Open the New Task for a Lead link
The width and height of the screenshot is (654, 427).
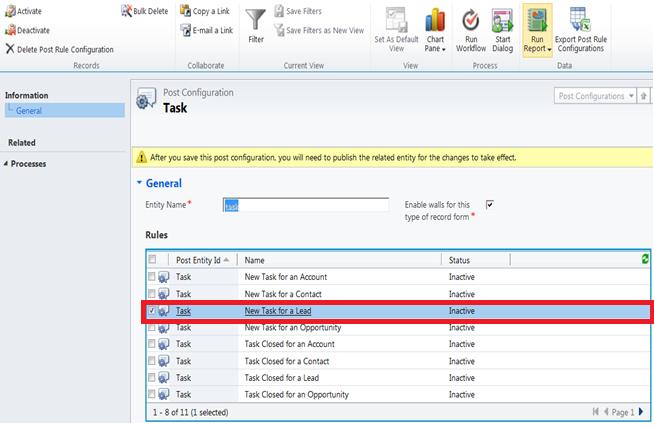pos(279,311)
